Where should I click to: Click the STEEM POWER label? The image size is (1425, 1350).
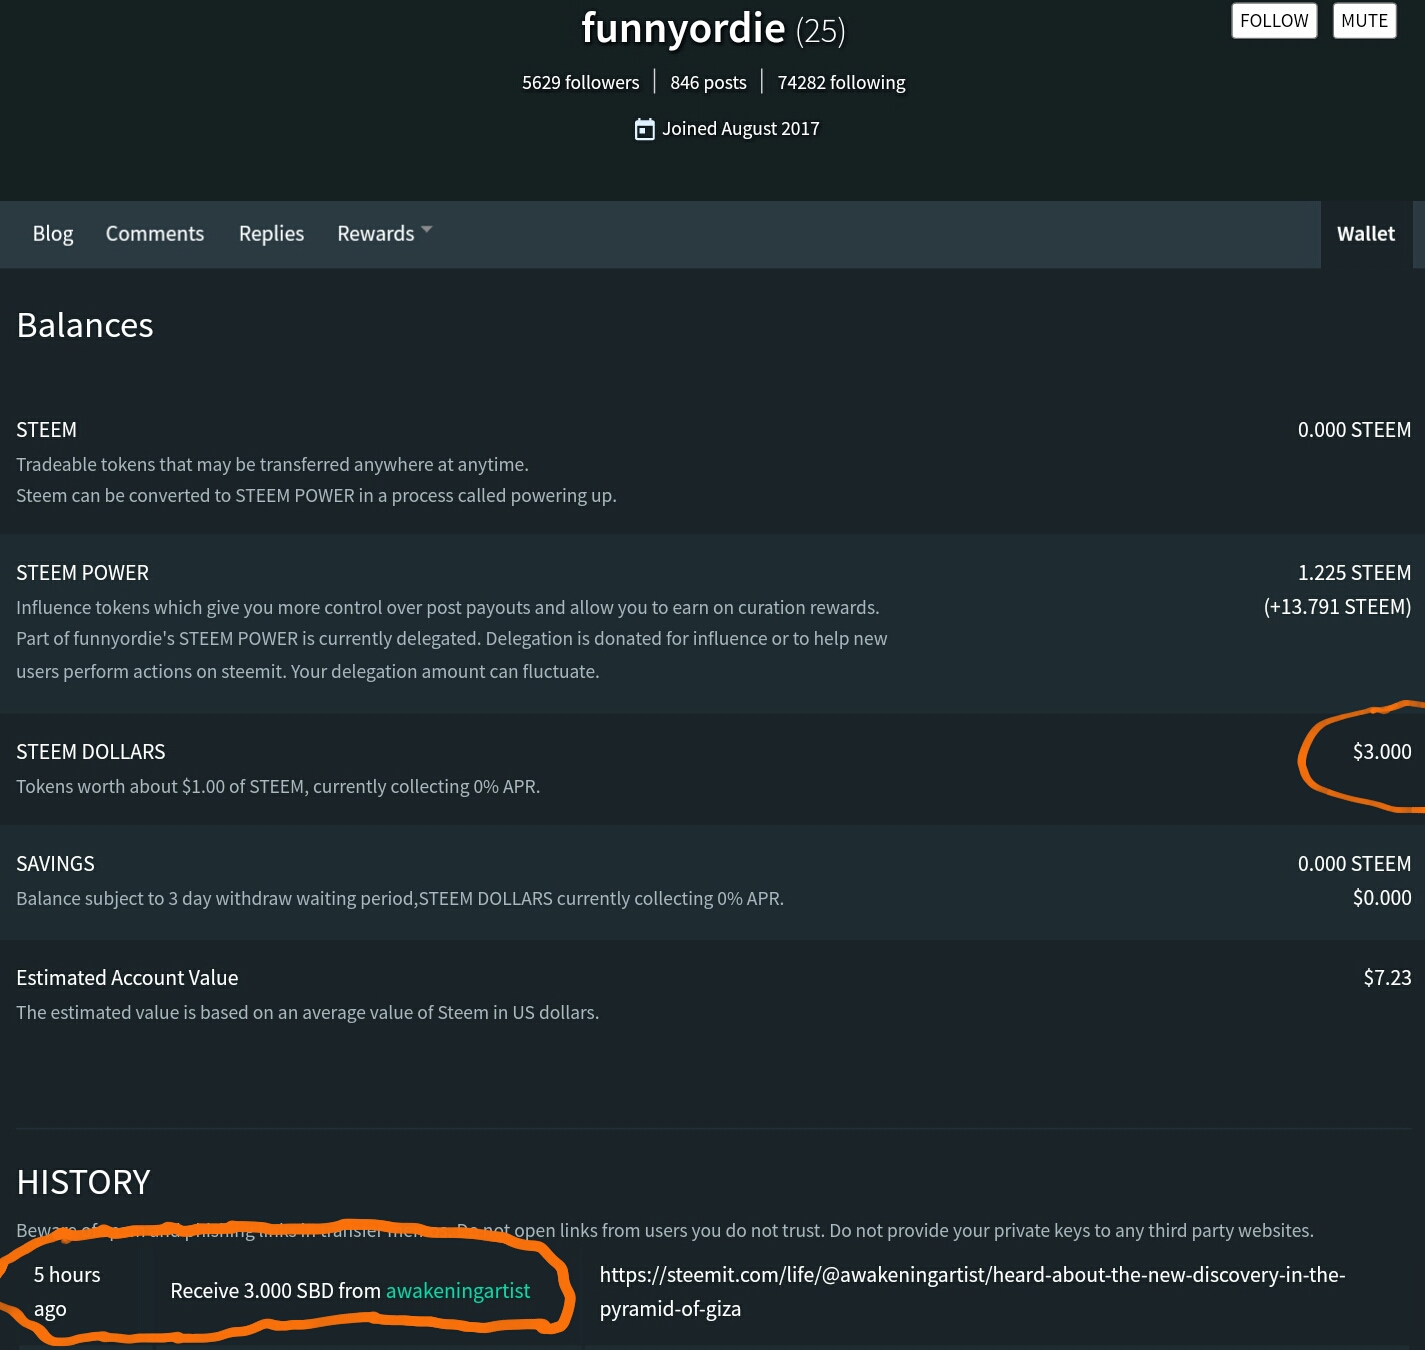(x=82, y=573)
